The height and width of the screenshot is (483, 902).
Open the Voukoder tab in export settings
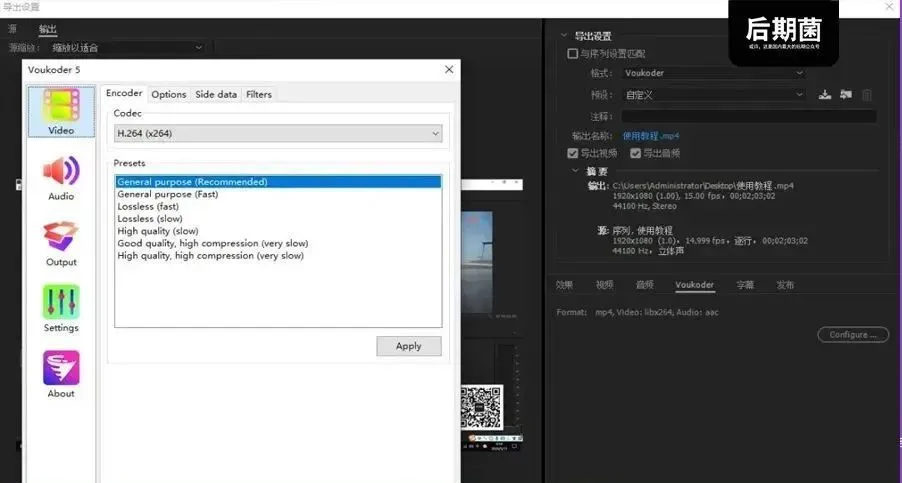click(694, 285)
